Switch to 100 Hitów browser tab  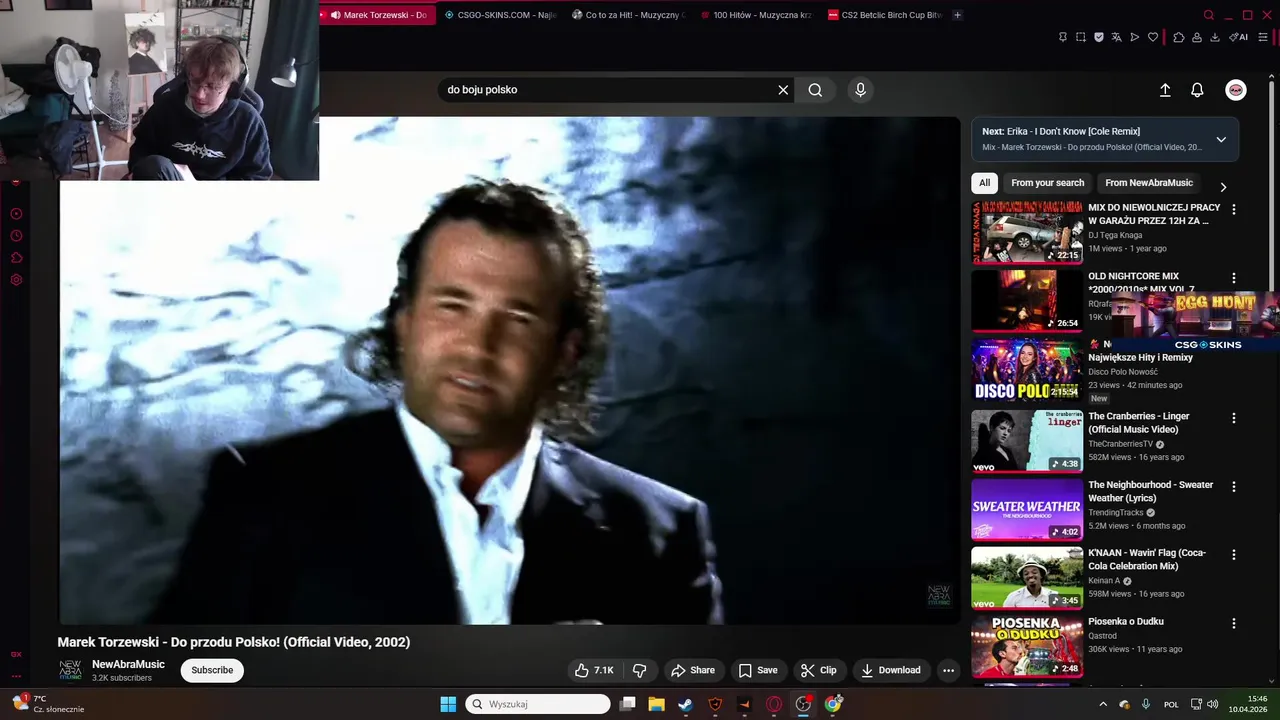click(756, 15)
